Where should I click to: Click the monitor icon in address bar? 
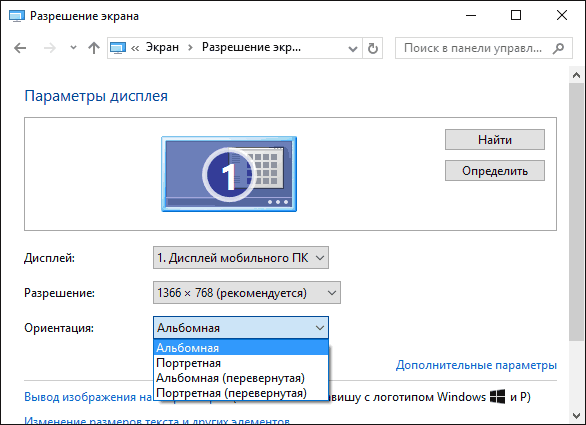[118, 48]
